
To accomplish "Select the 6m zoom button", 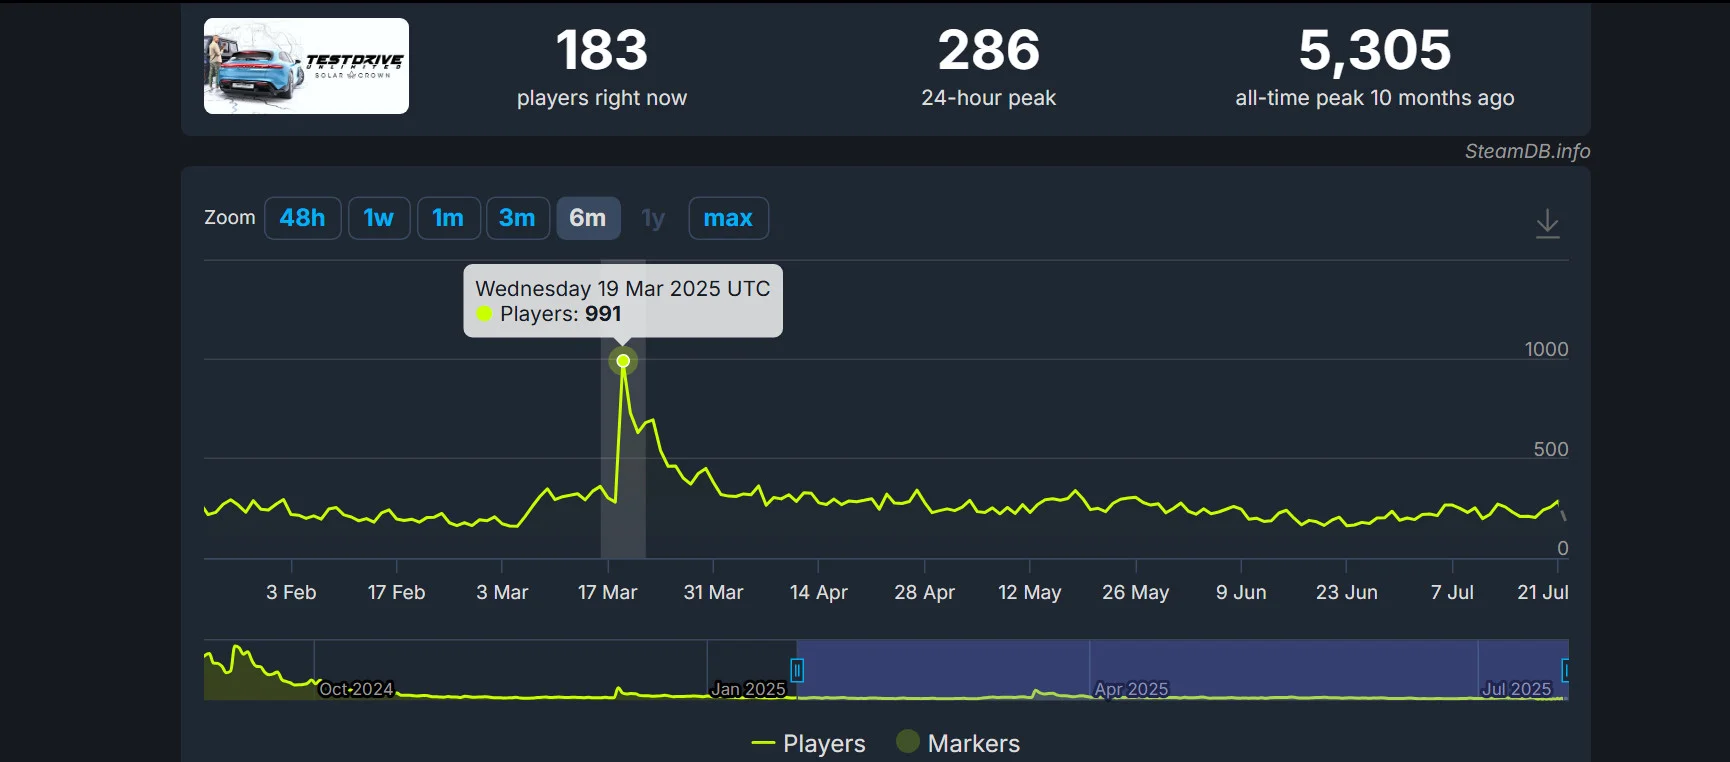I will tap(588, 218).
